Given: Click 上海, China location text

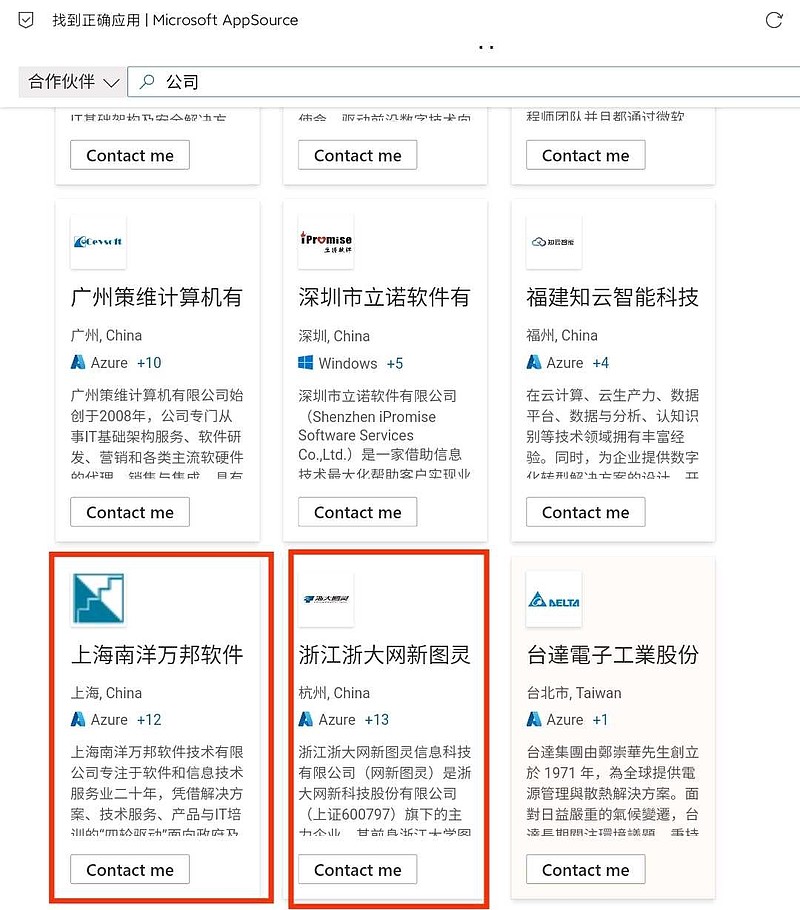Looking at the screenshot, I should pos(106,693).
